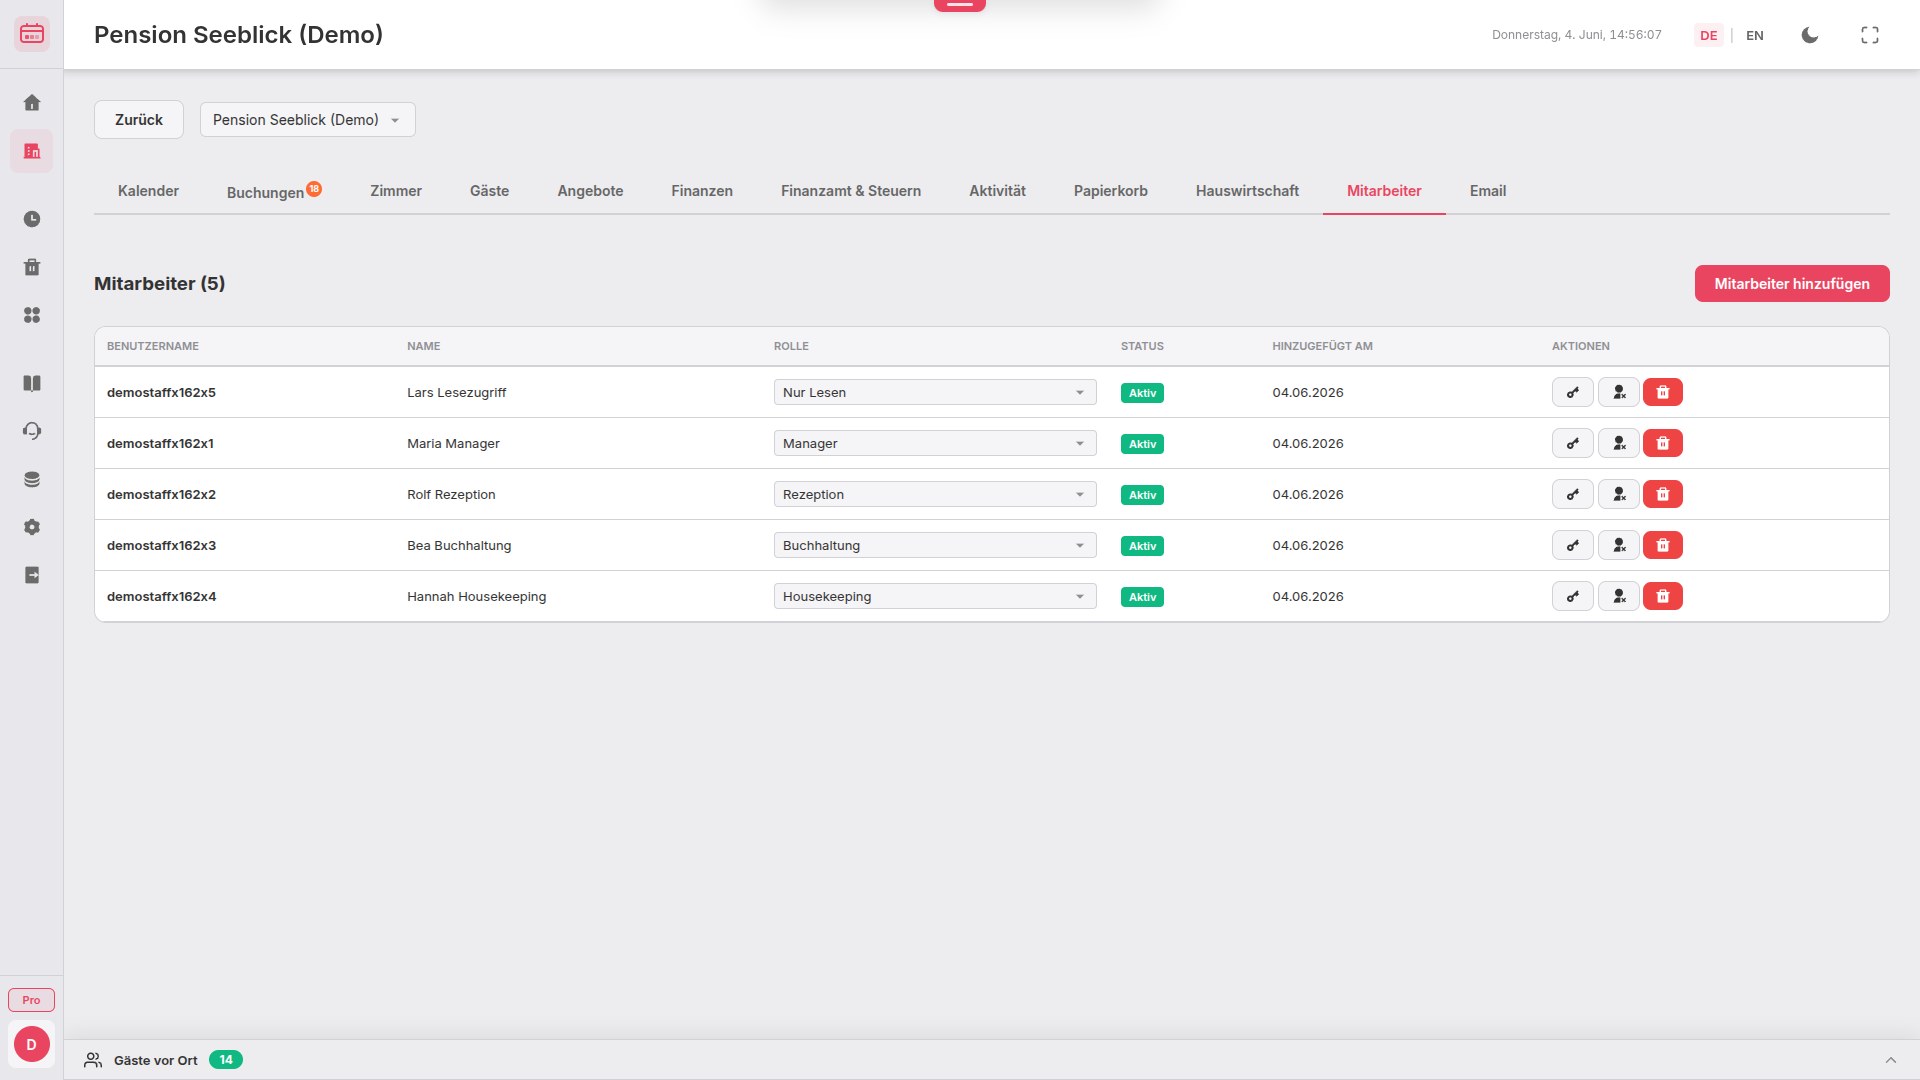This screenshot has width=1920, height=1080.
Task: Click the logout icon in the sidebar
Action: click(32, 575)
